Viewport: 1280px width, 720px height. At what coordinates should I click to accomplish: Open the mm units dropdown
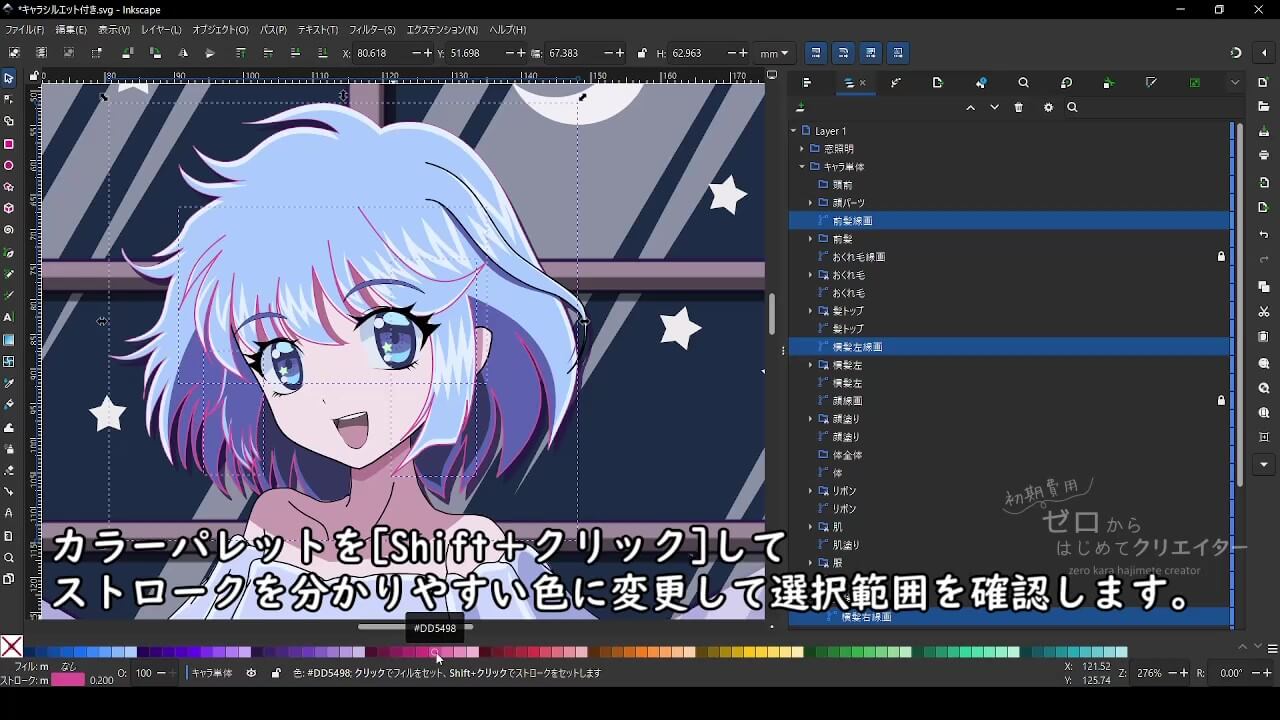pos(774,53)
